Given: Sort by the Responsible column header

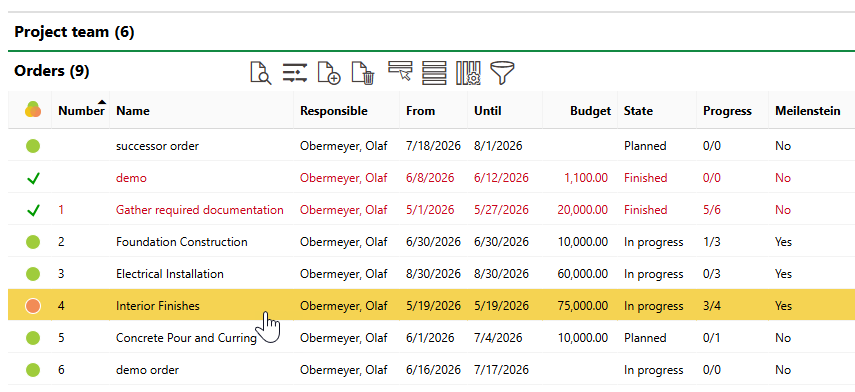Looking at the screenshot, I should (x=334, y=111).
